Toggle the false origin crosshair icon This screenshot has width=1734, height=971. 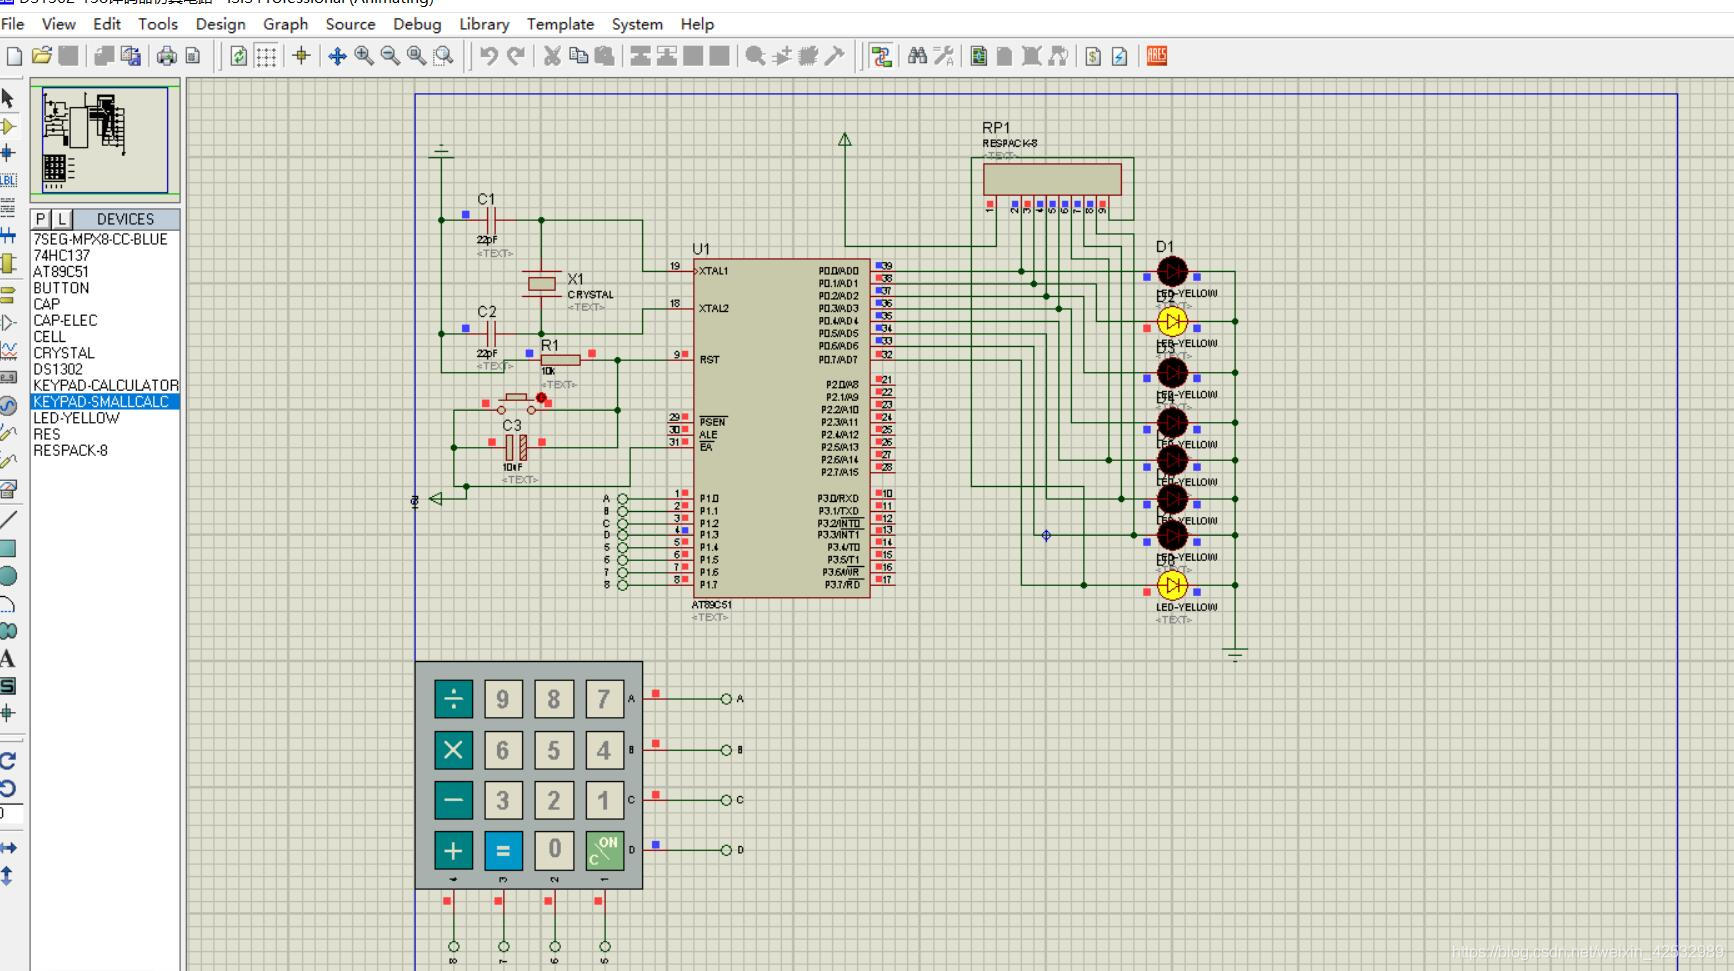(301, 56)
